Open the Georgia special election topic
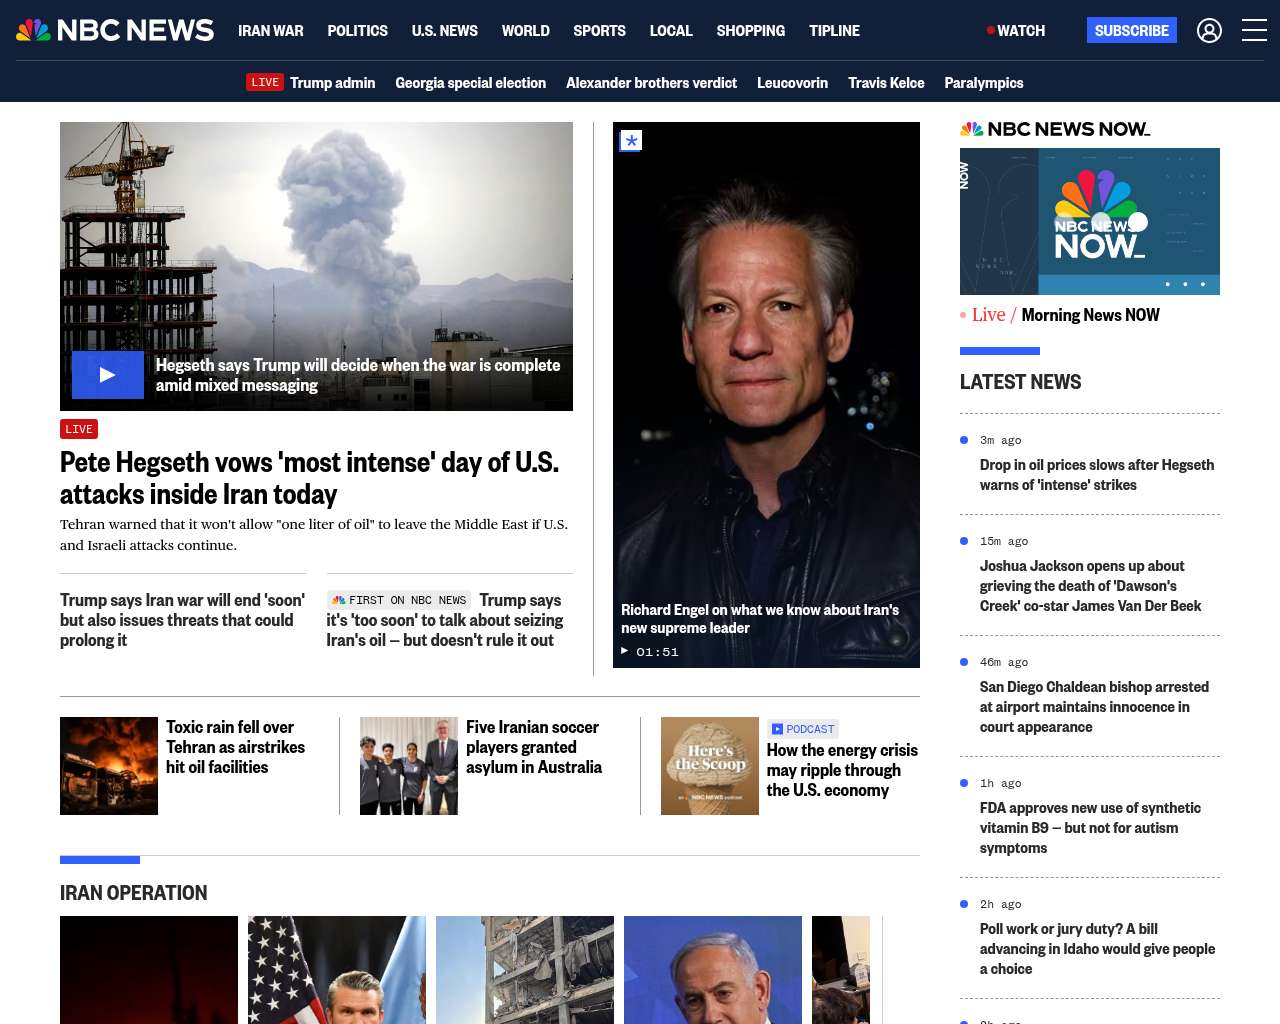Screen dimensions: 1280x1024 click(x=470, y=83)
